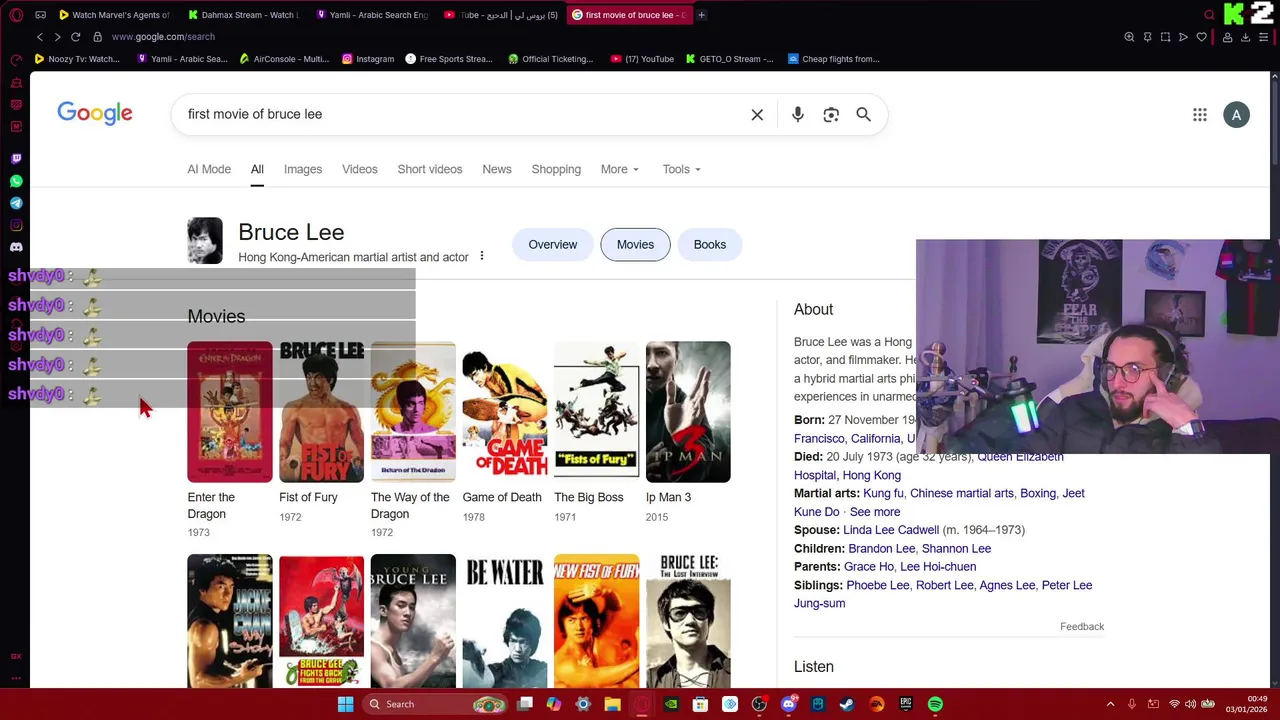Click the address bar URL
This screenshot has height=720, width=1280.
pyautogui.click(x=163, y=37)
